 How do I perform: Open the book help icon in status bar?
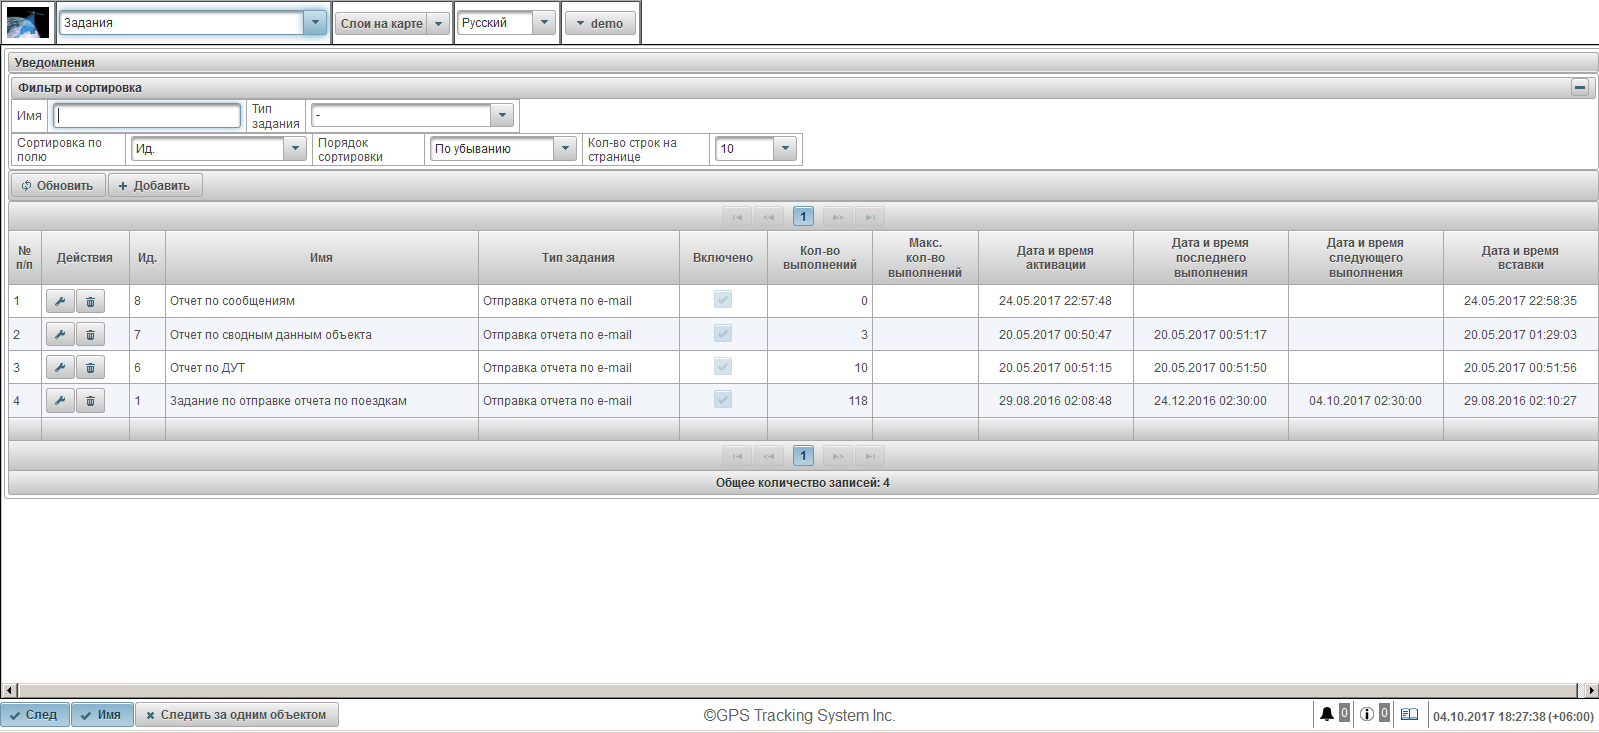(1409, 714)
